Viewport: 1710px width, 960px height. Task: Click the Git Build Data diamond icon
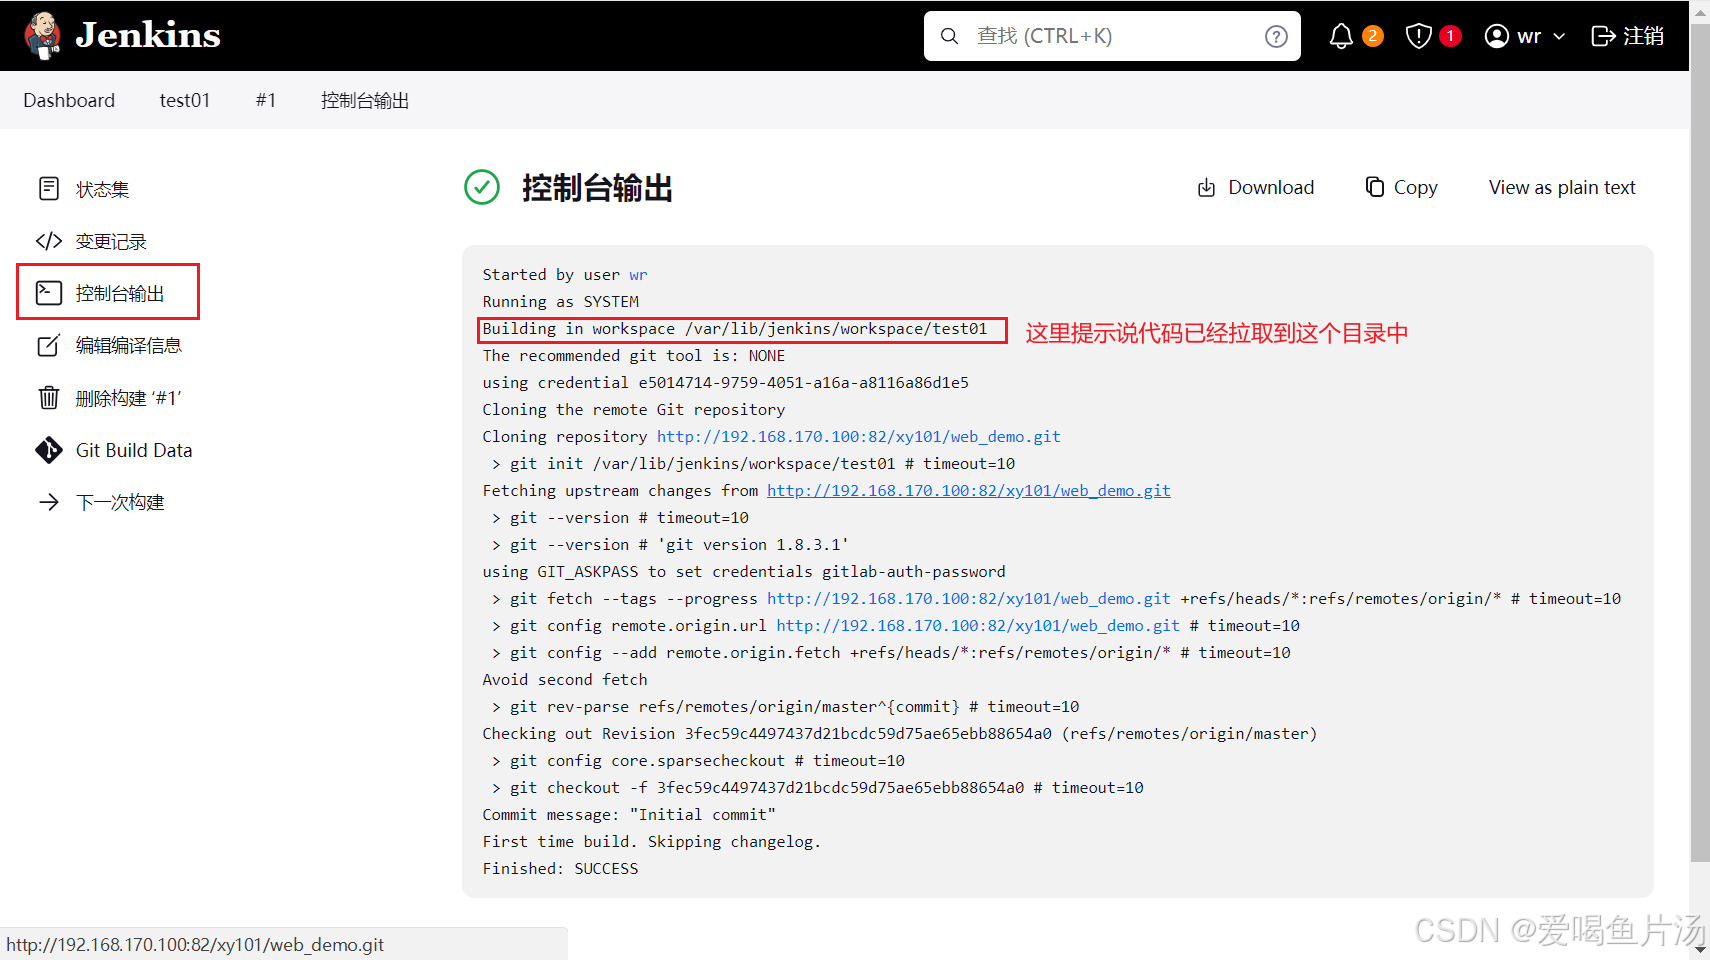click(x=49, y=450)
